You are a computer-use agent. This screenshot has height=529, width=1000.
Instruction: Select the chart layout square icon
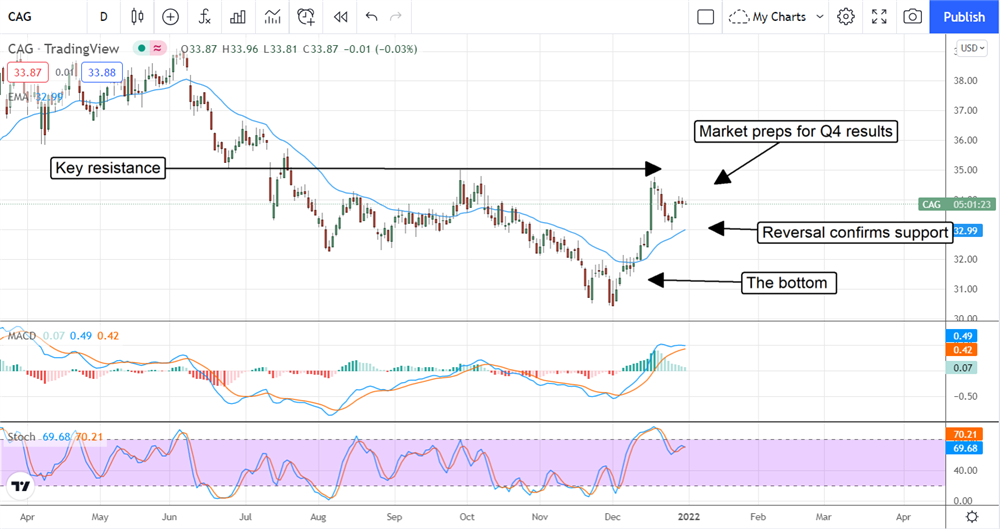click(705, 17)
